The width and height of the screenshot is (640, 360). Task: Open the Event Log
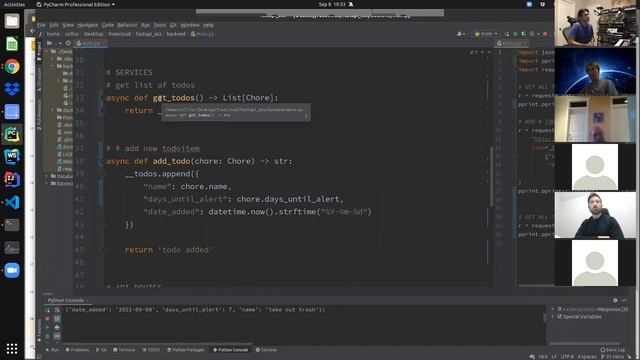coord(613,350)
